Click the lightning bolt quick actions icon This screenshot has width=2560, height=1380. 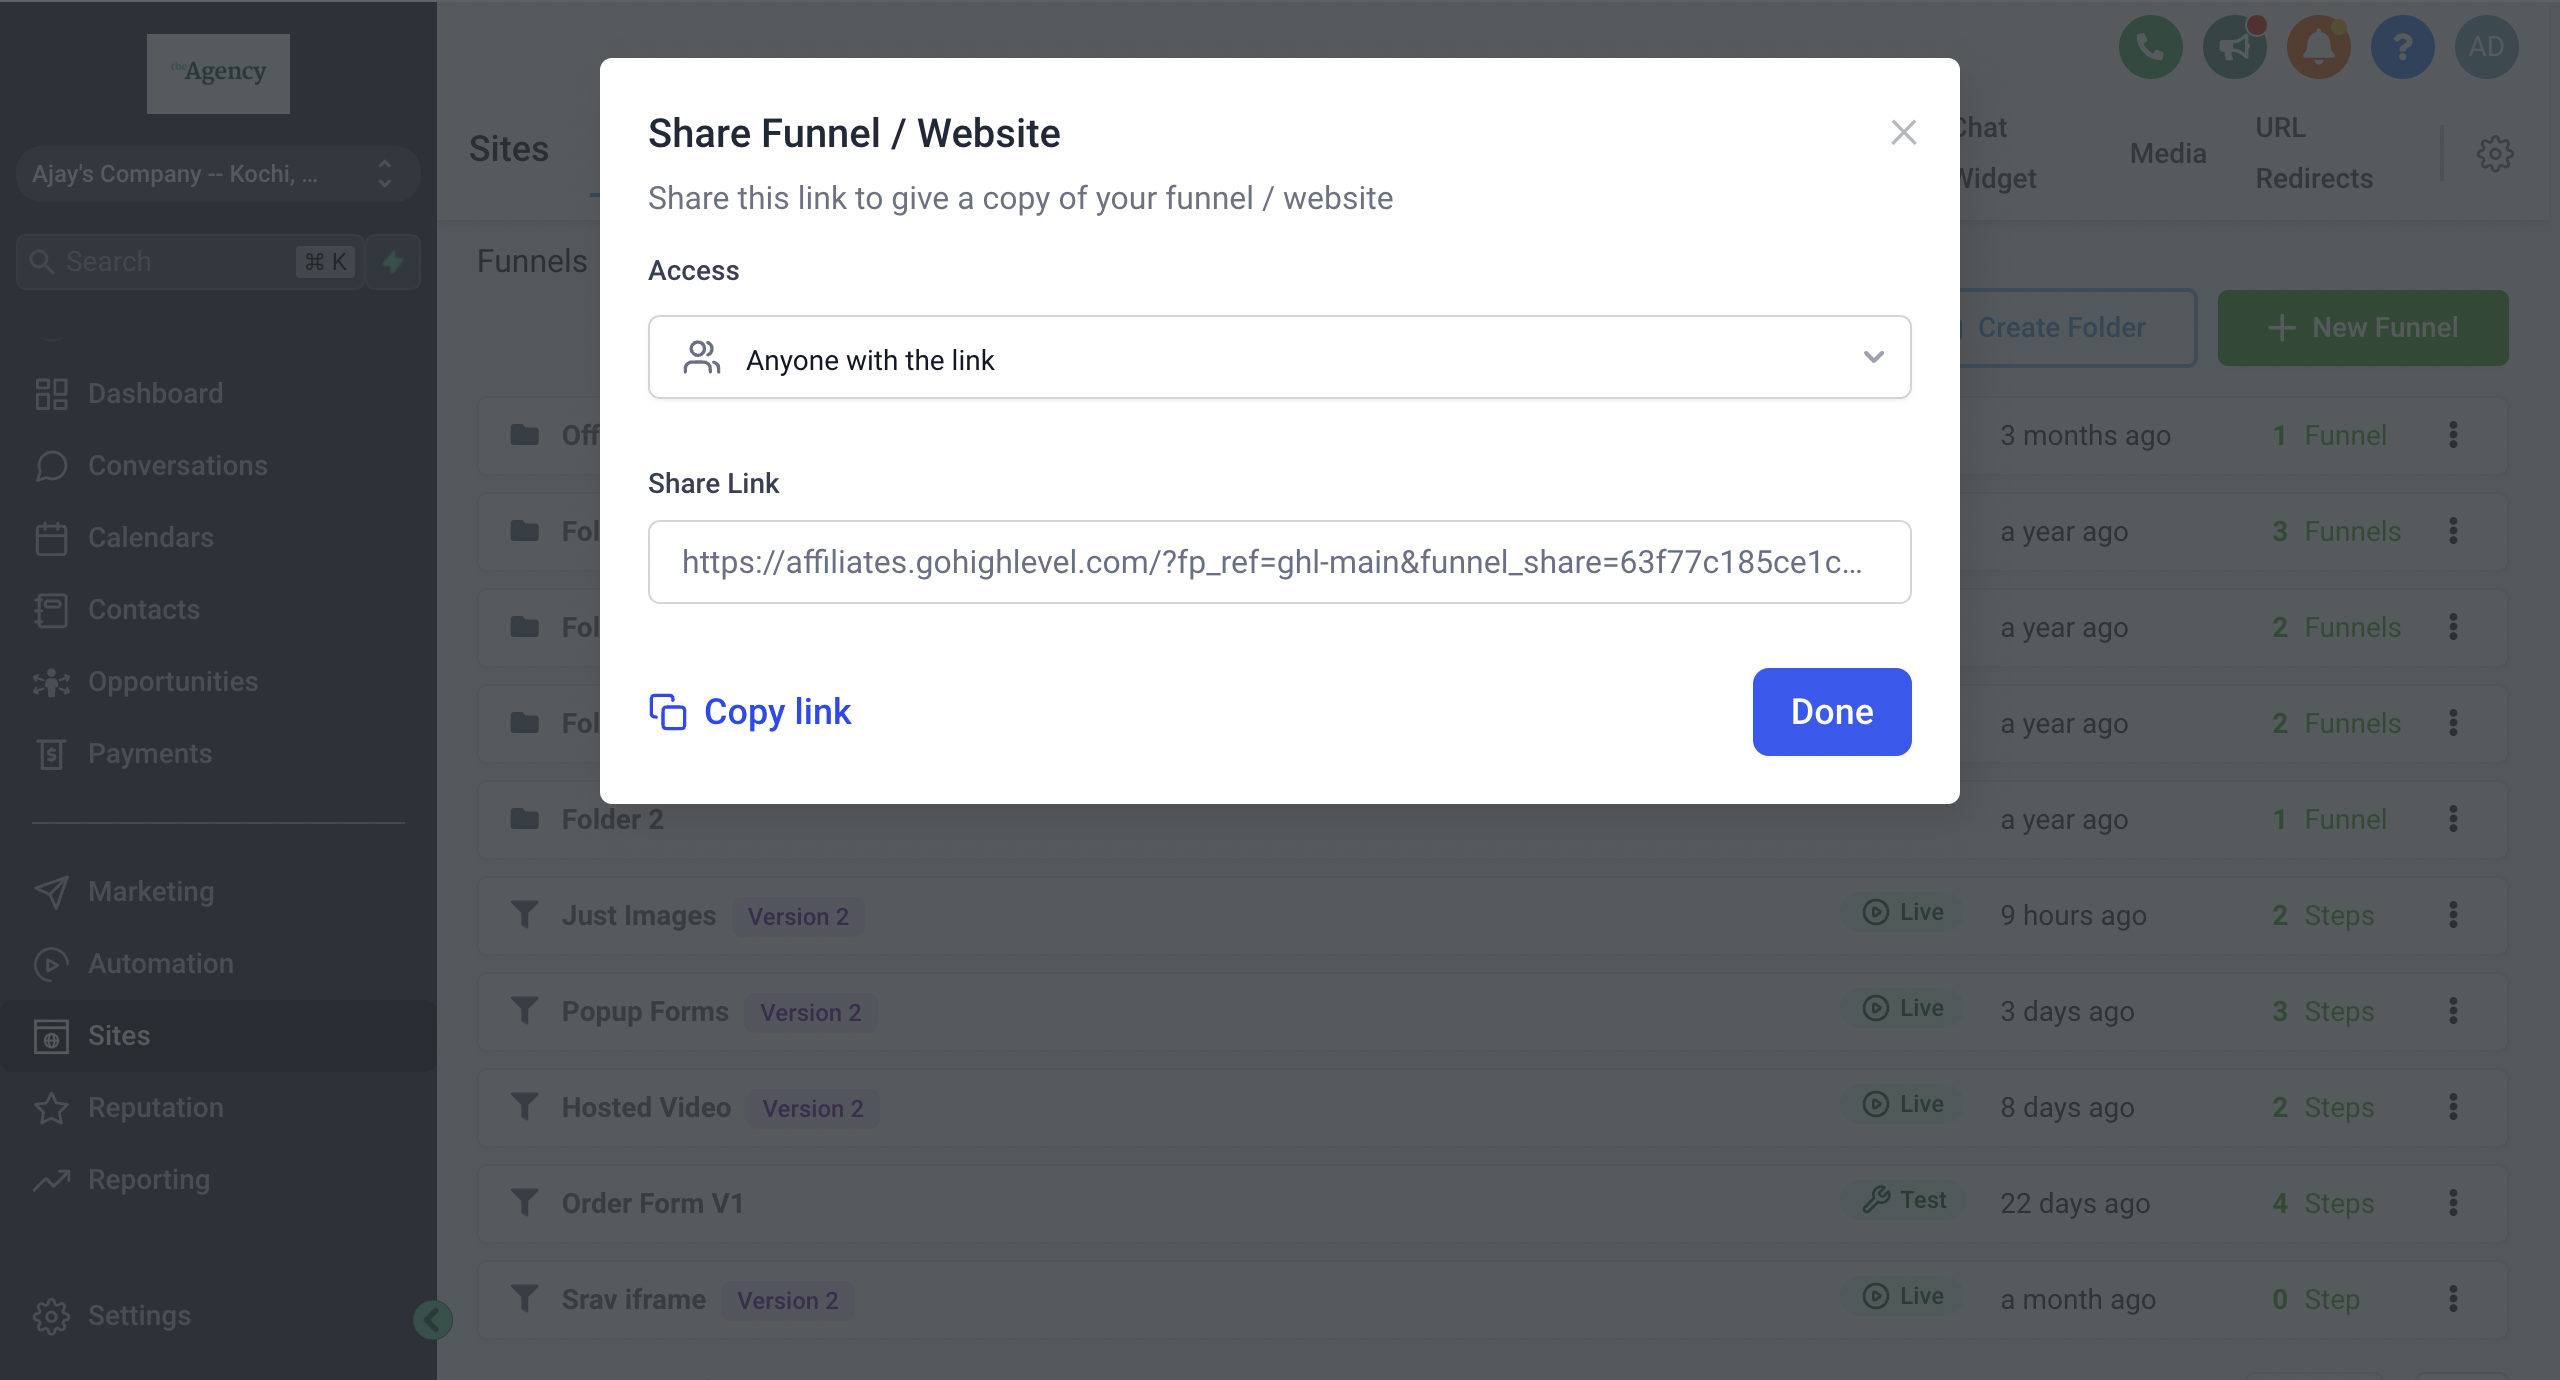(393, 262)
